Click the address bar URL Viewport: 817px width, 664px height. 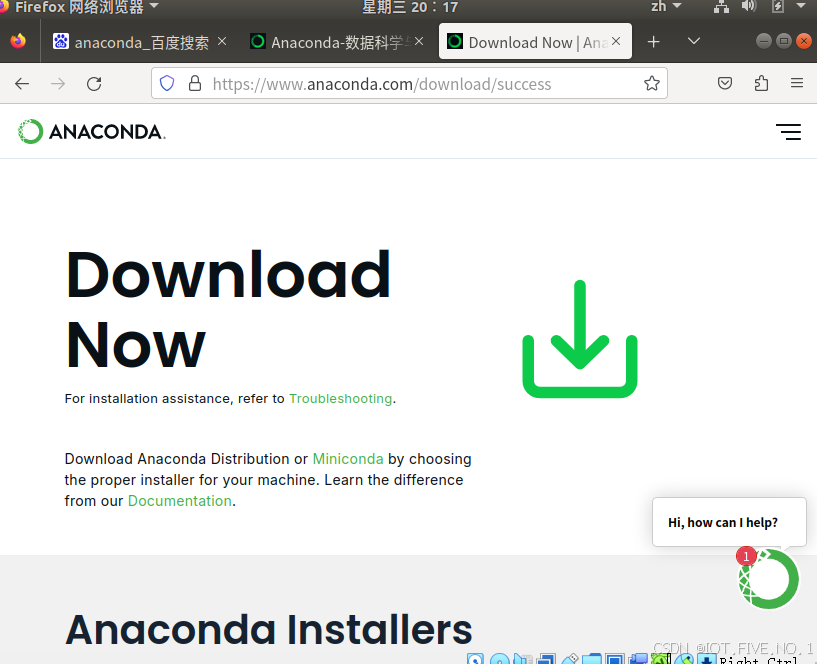[x=381, y=84]
